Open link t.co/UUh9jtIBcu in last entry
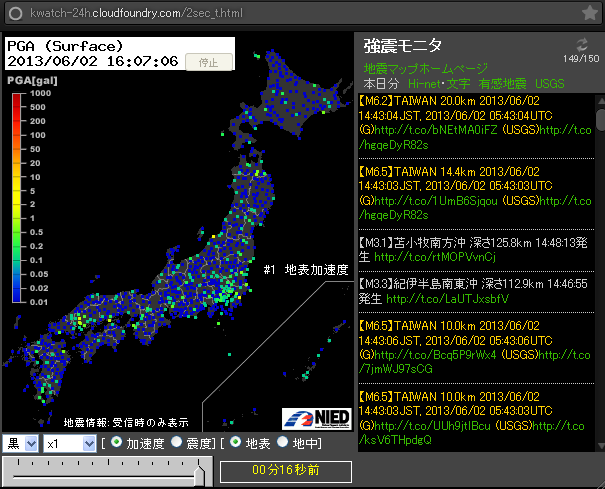 click(433, 426)
